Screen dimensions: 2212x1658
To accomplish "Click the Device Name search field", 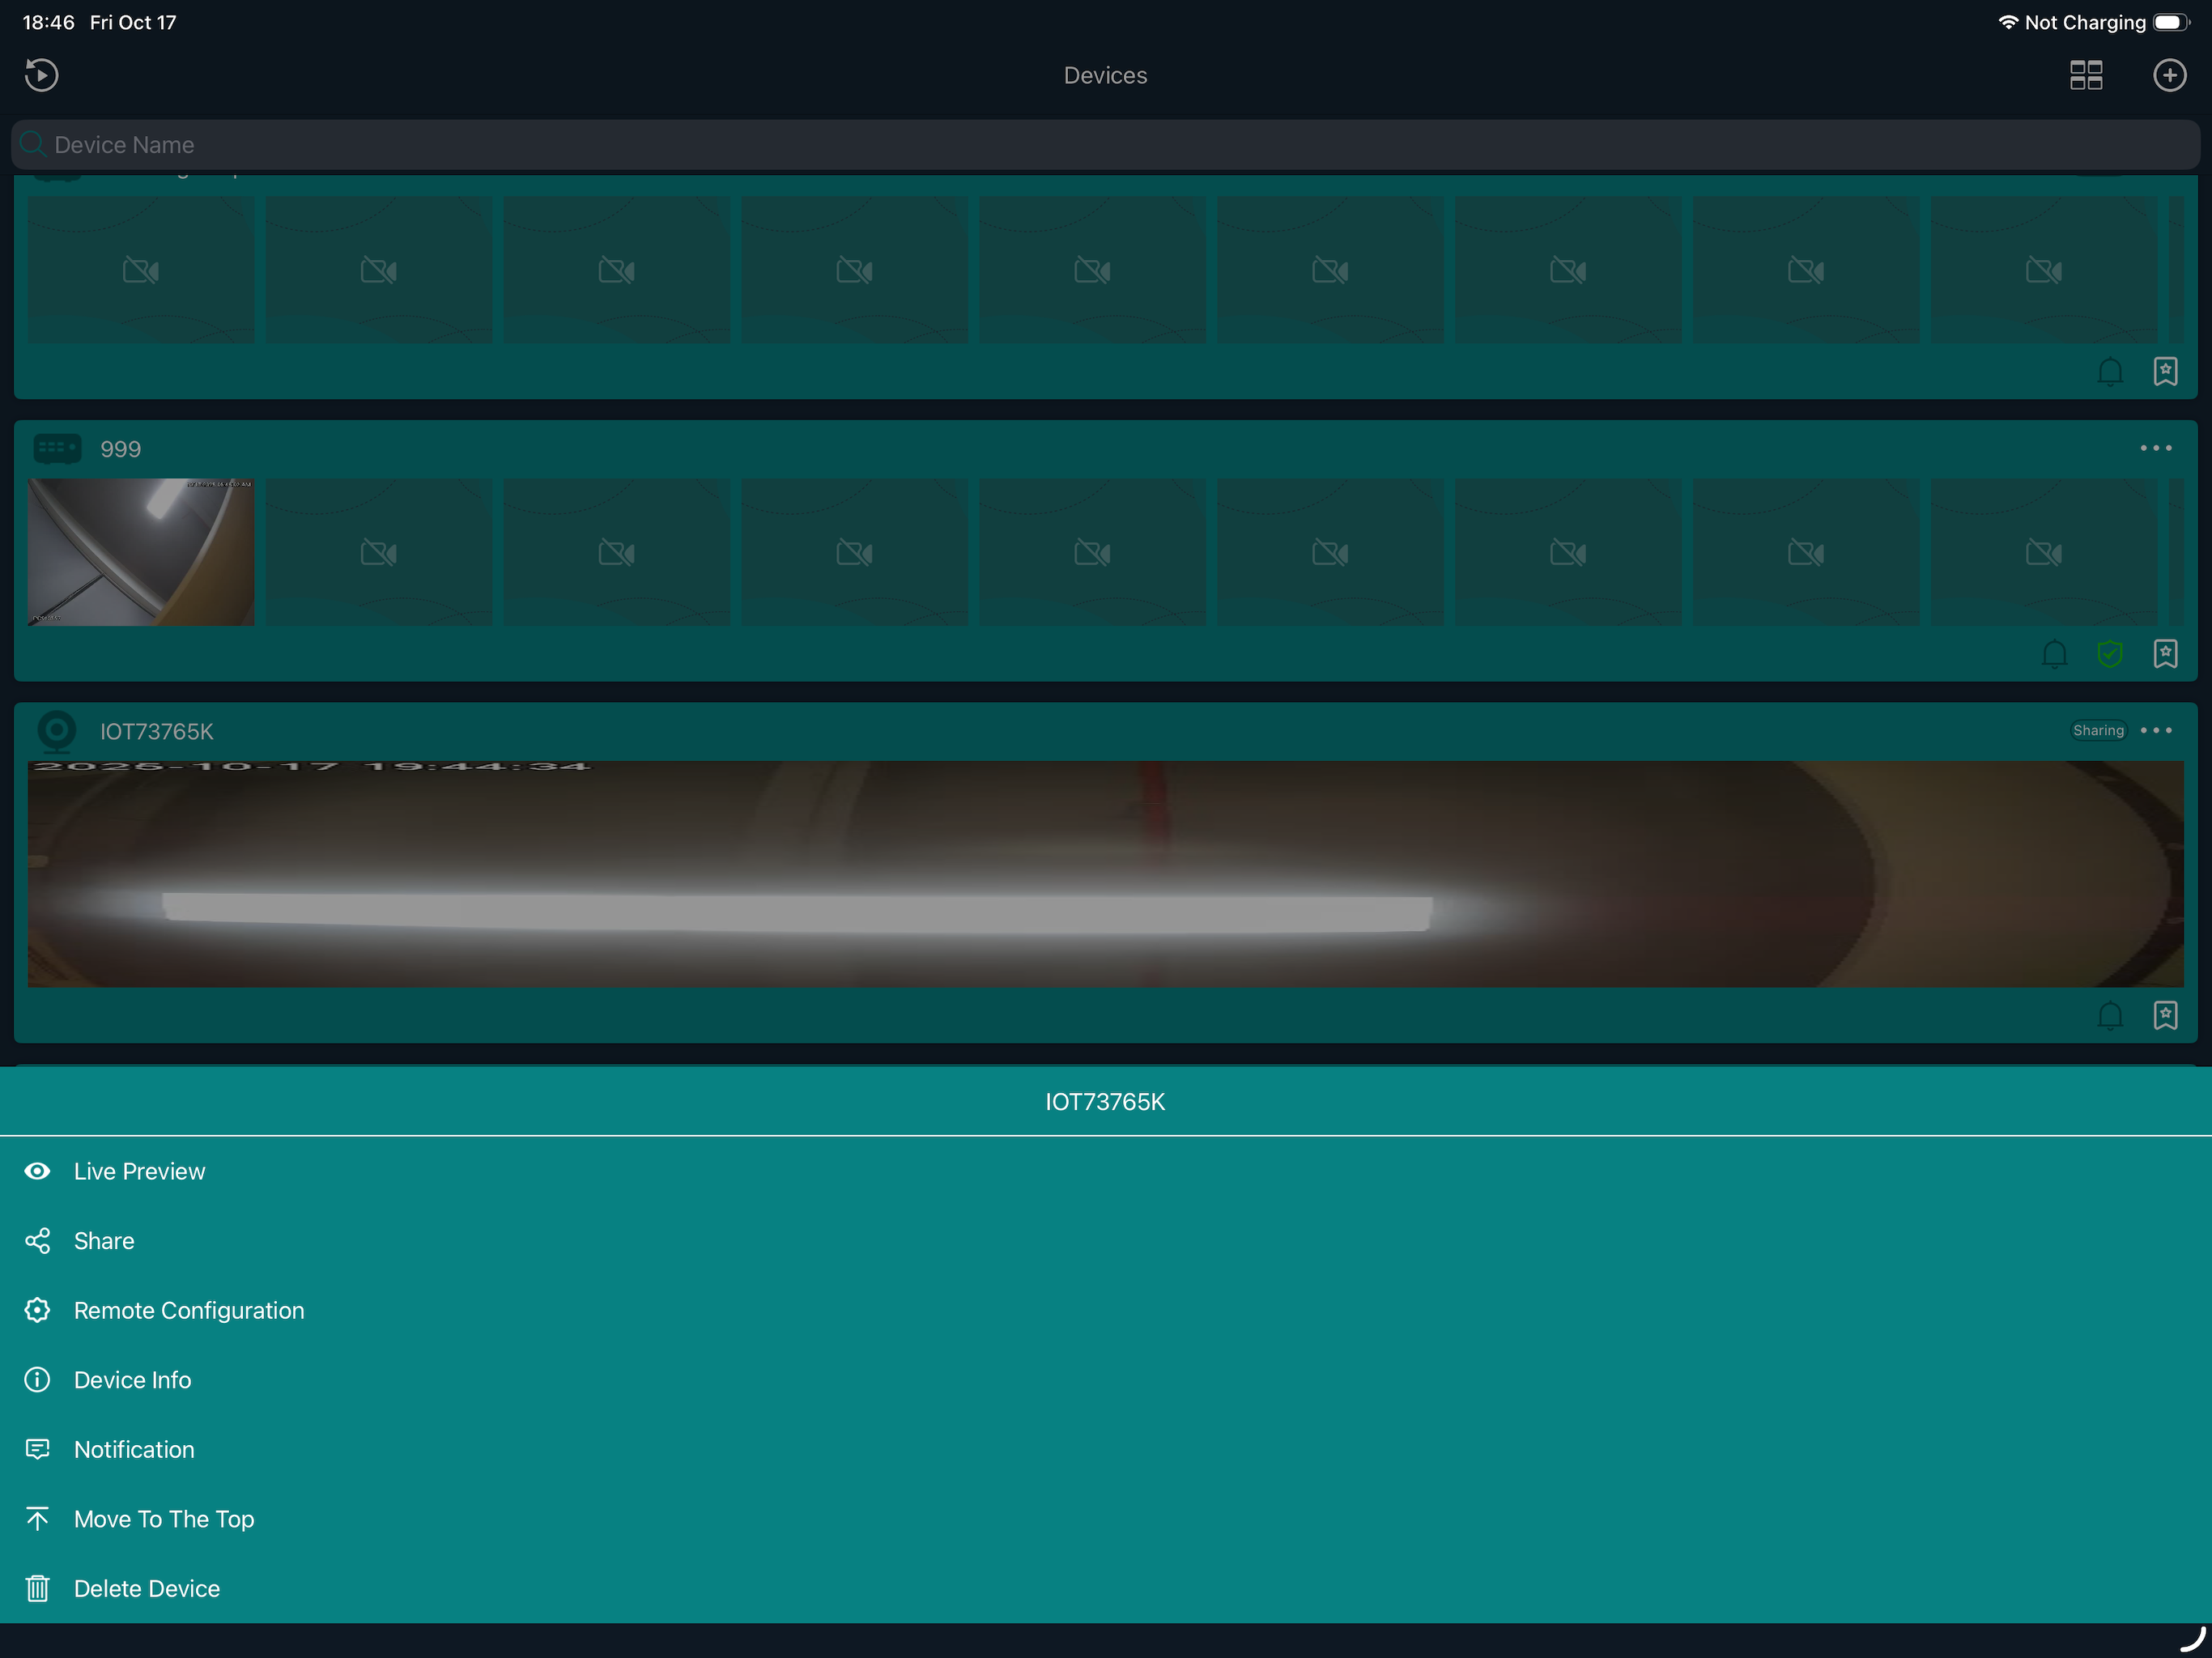I will point(1105,145).
